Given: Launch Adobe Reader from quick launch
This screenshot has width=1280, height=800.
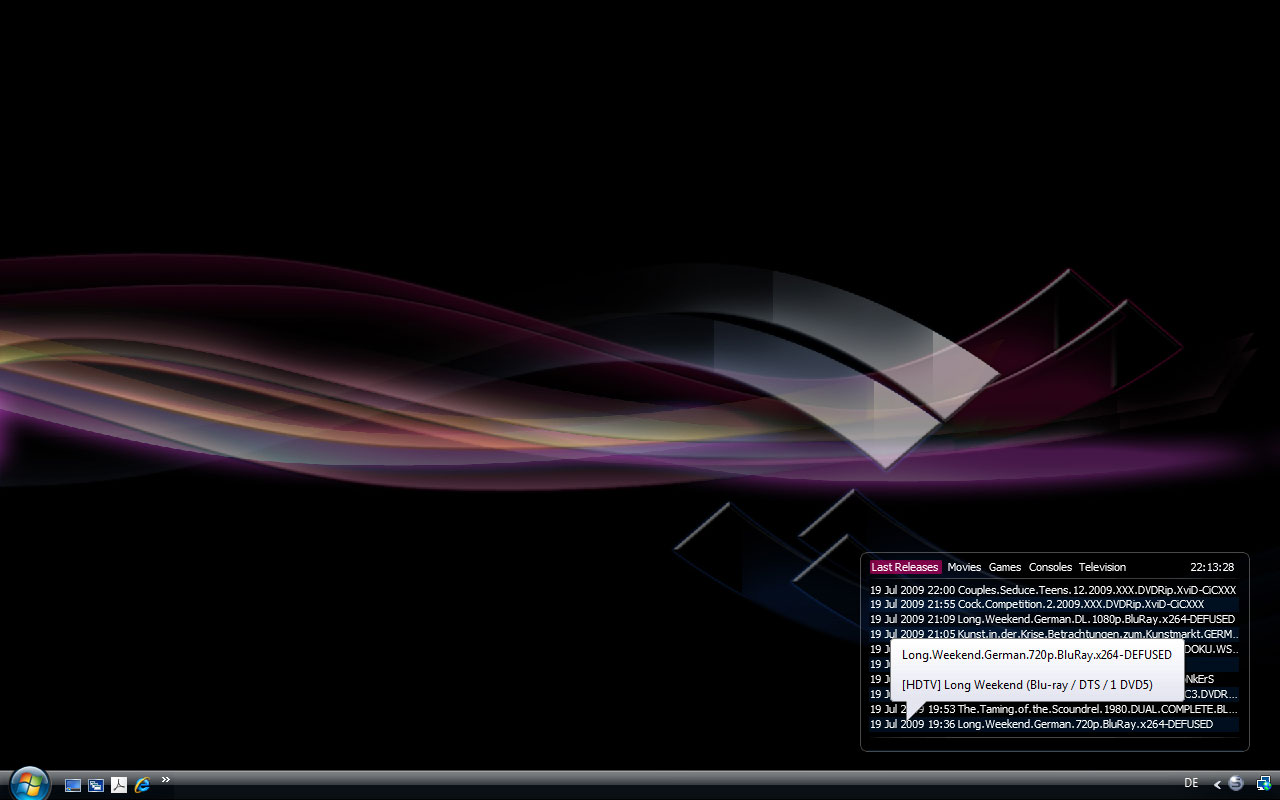Looking at the screenshot, I should (119, 785).
